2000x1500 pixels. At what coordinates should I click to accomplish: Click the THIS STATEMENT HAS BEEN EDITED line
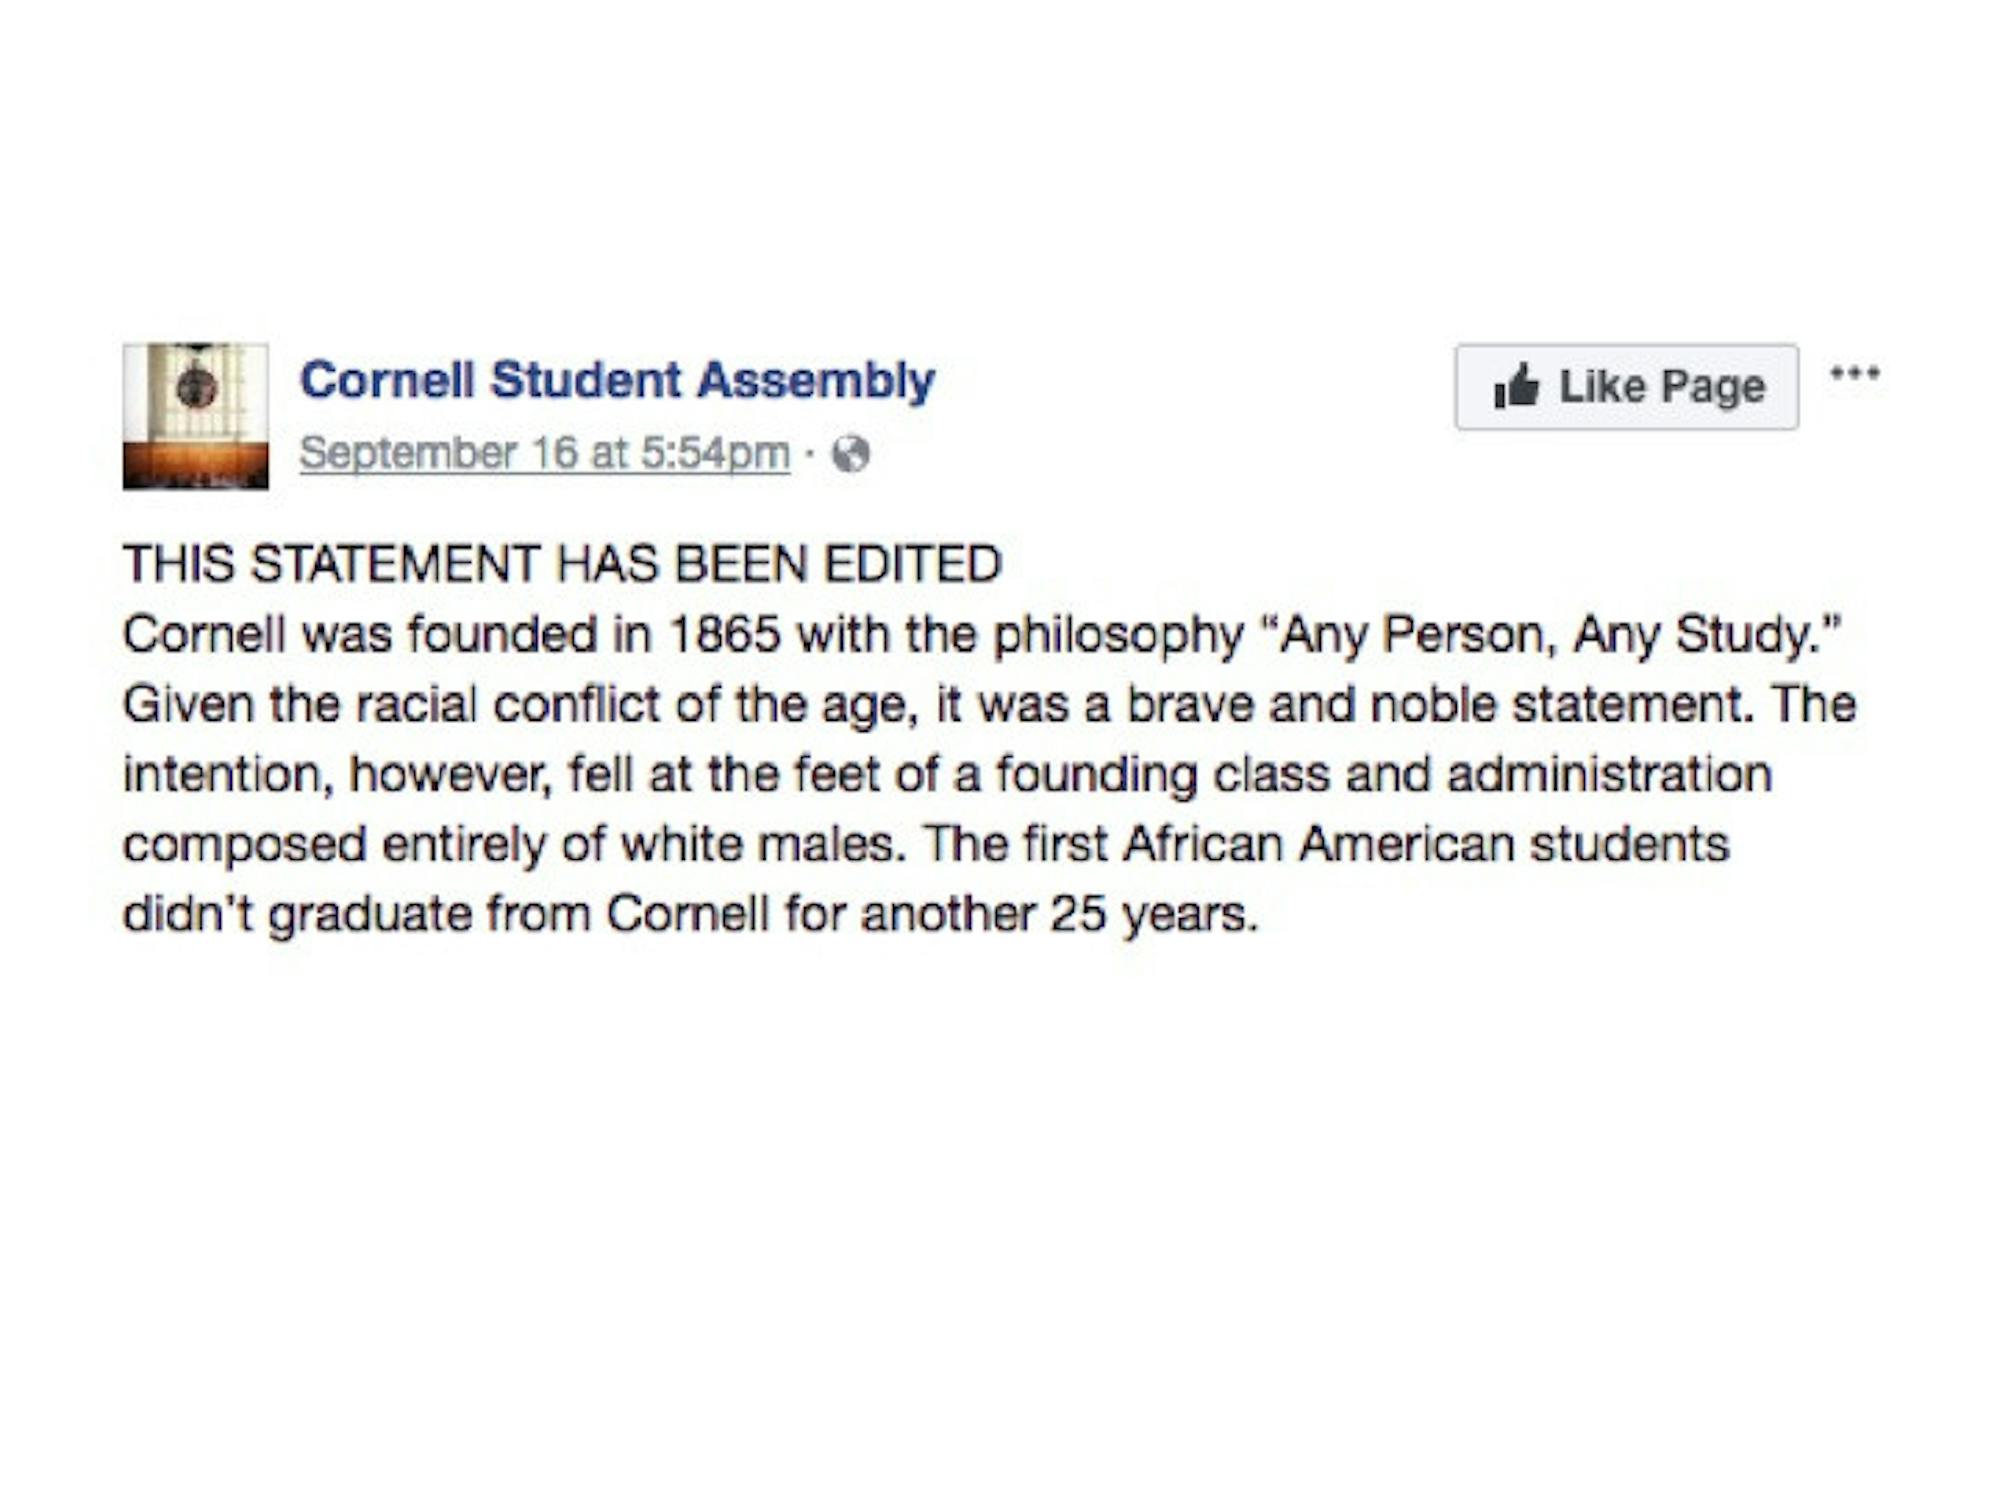561,564
